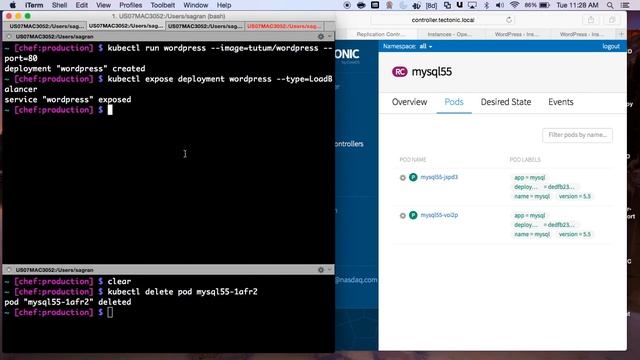Click the clock showing Tue 11:28 AM
The height and width of the screenshot is (360, 640).
tap(578, 5)
